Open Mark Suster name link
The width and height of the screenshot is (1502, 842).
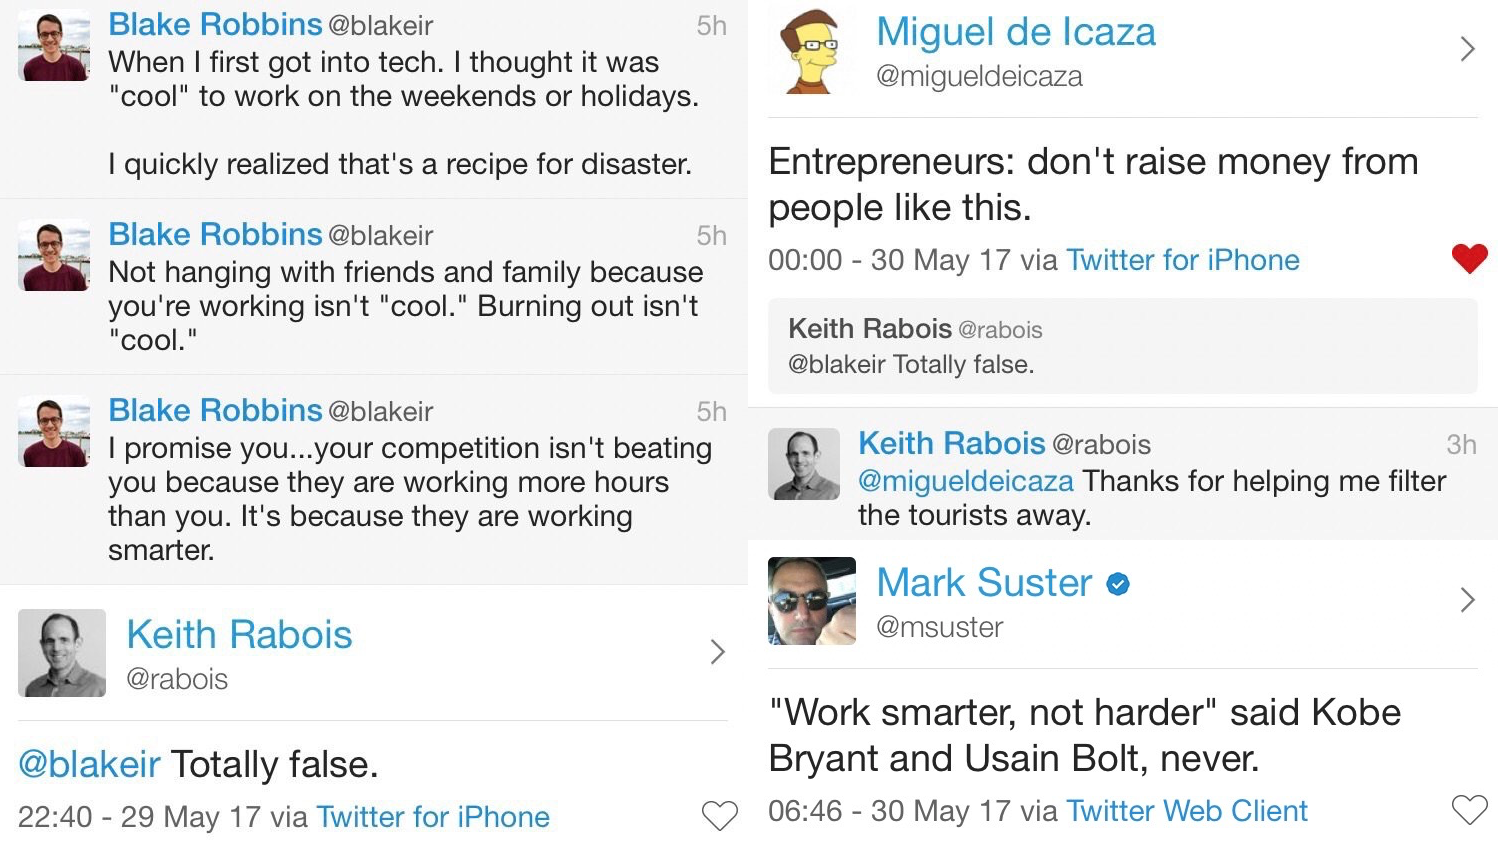[984, 583]
